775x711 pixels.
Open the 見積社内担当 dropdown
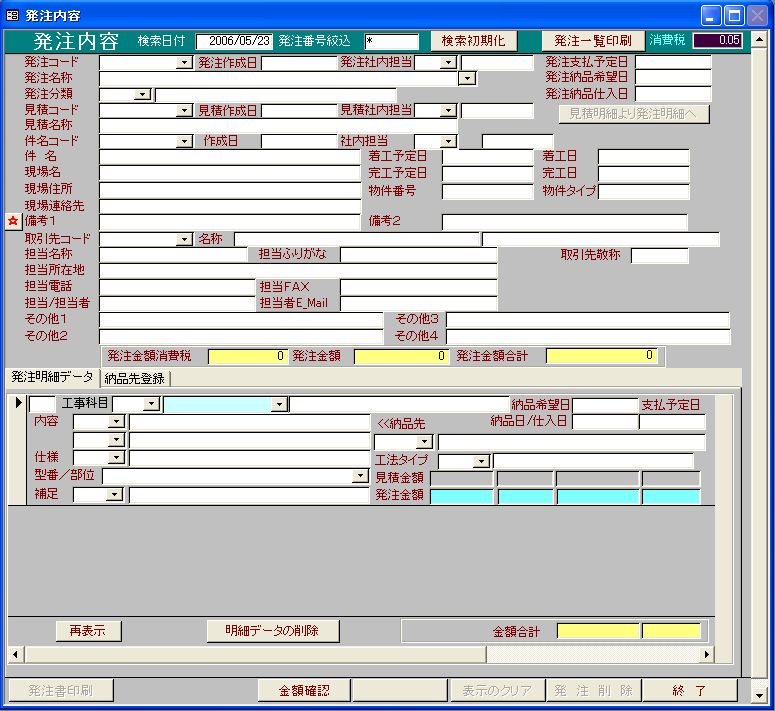448,110
